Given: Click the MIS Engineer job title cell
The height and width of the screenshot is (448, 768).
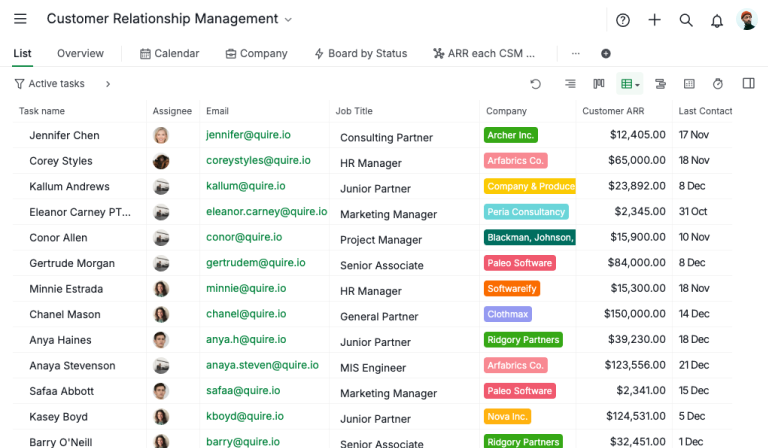Looking at the screenshot, I should point(373,368).
